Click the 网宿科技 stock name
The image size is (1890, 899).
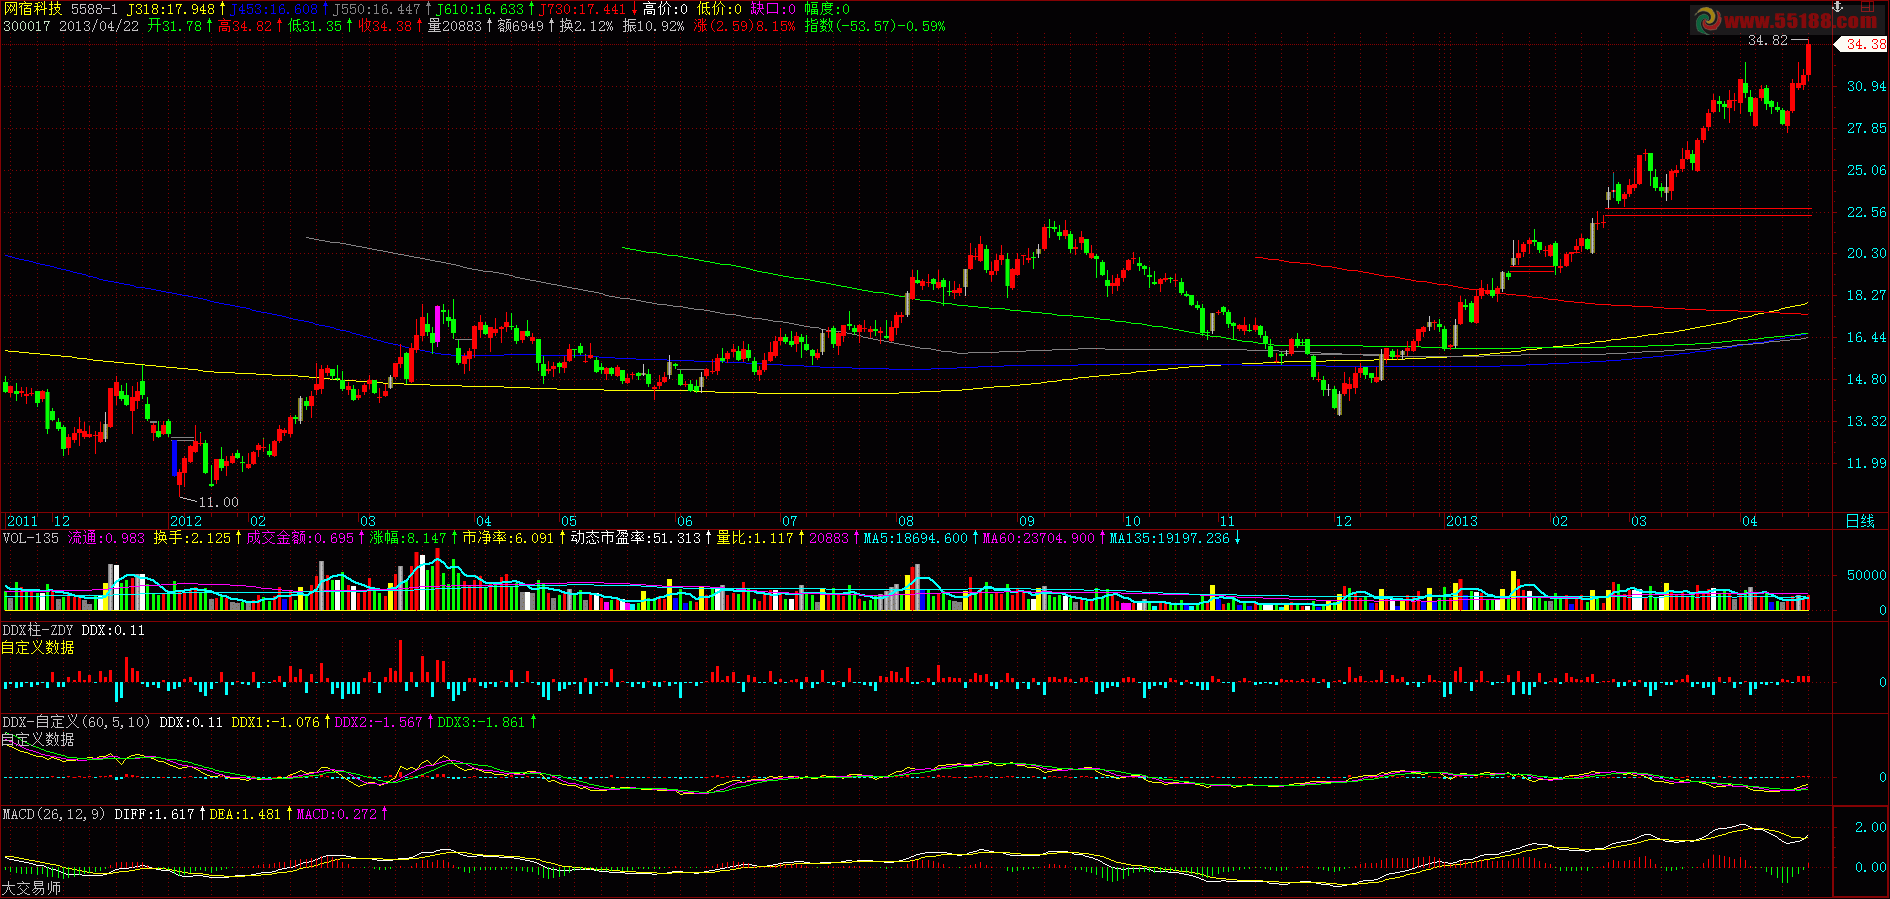33,9
